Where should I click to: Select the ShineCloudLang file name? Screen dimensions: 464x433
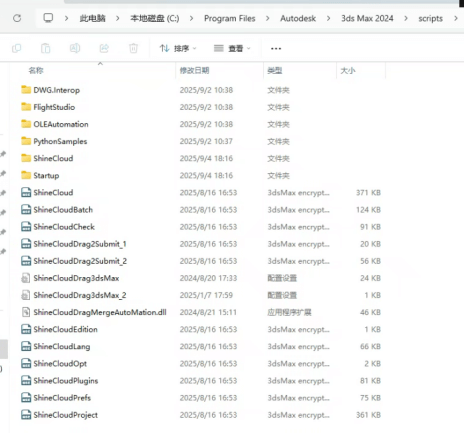tap(62, 347)
